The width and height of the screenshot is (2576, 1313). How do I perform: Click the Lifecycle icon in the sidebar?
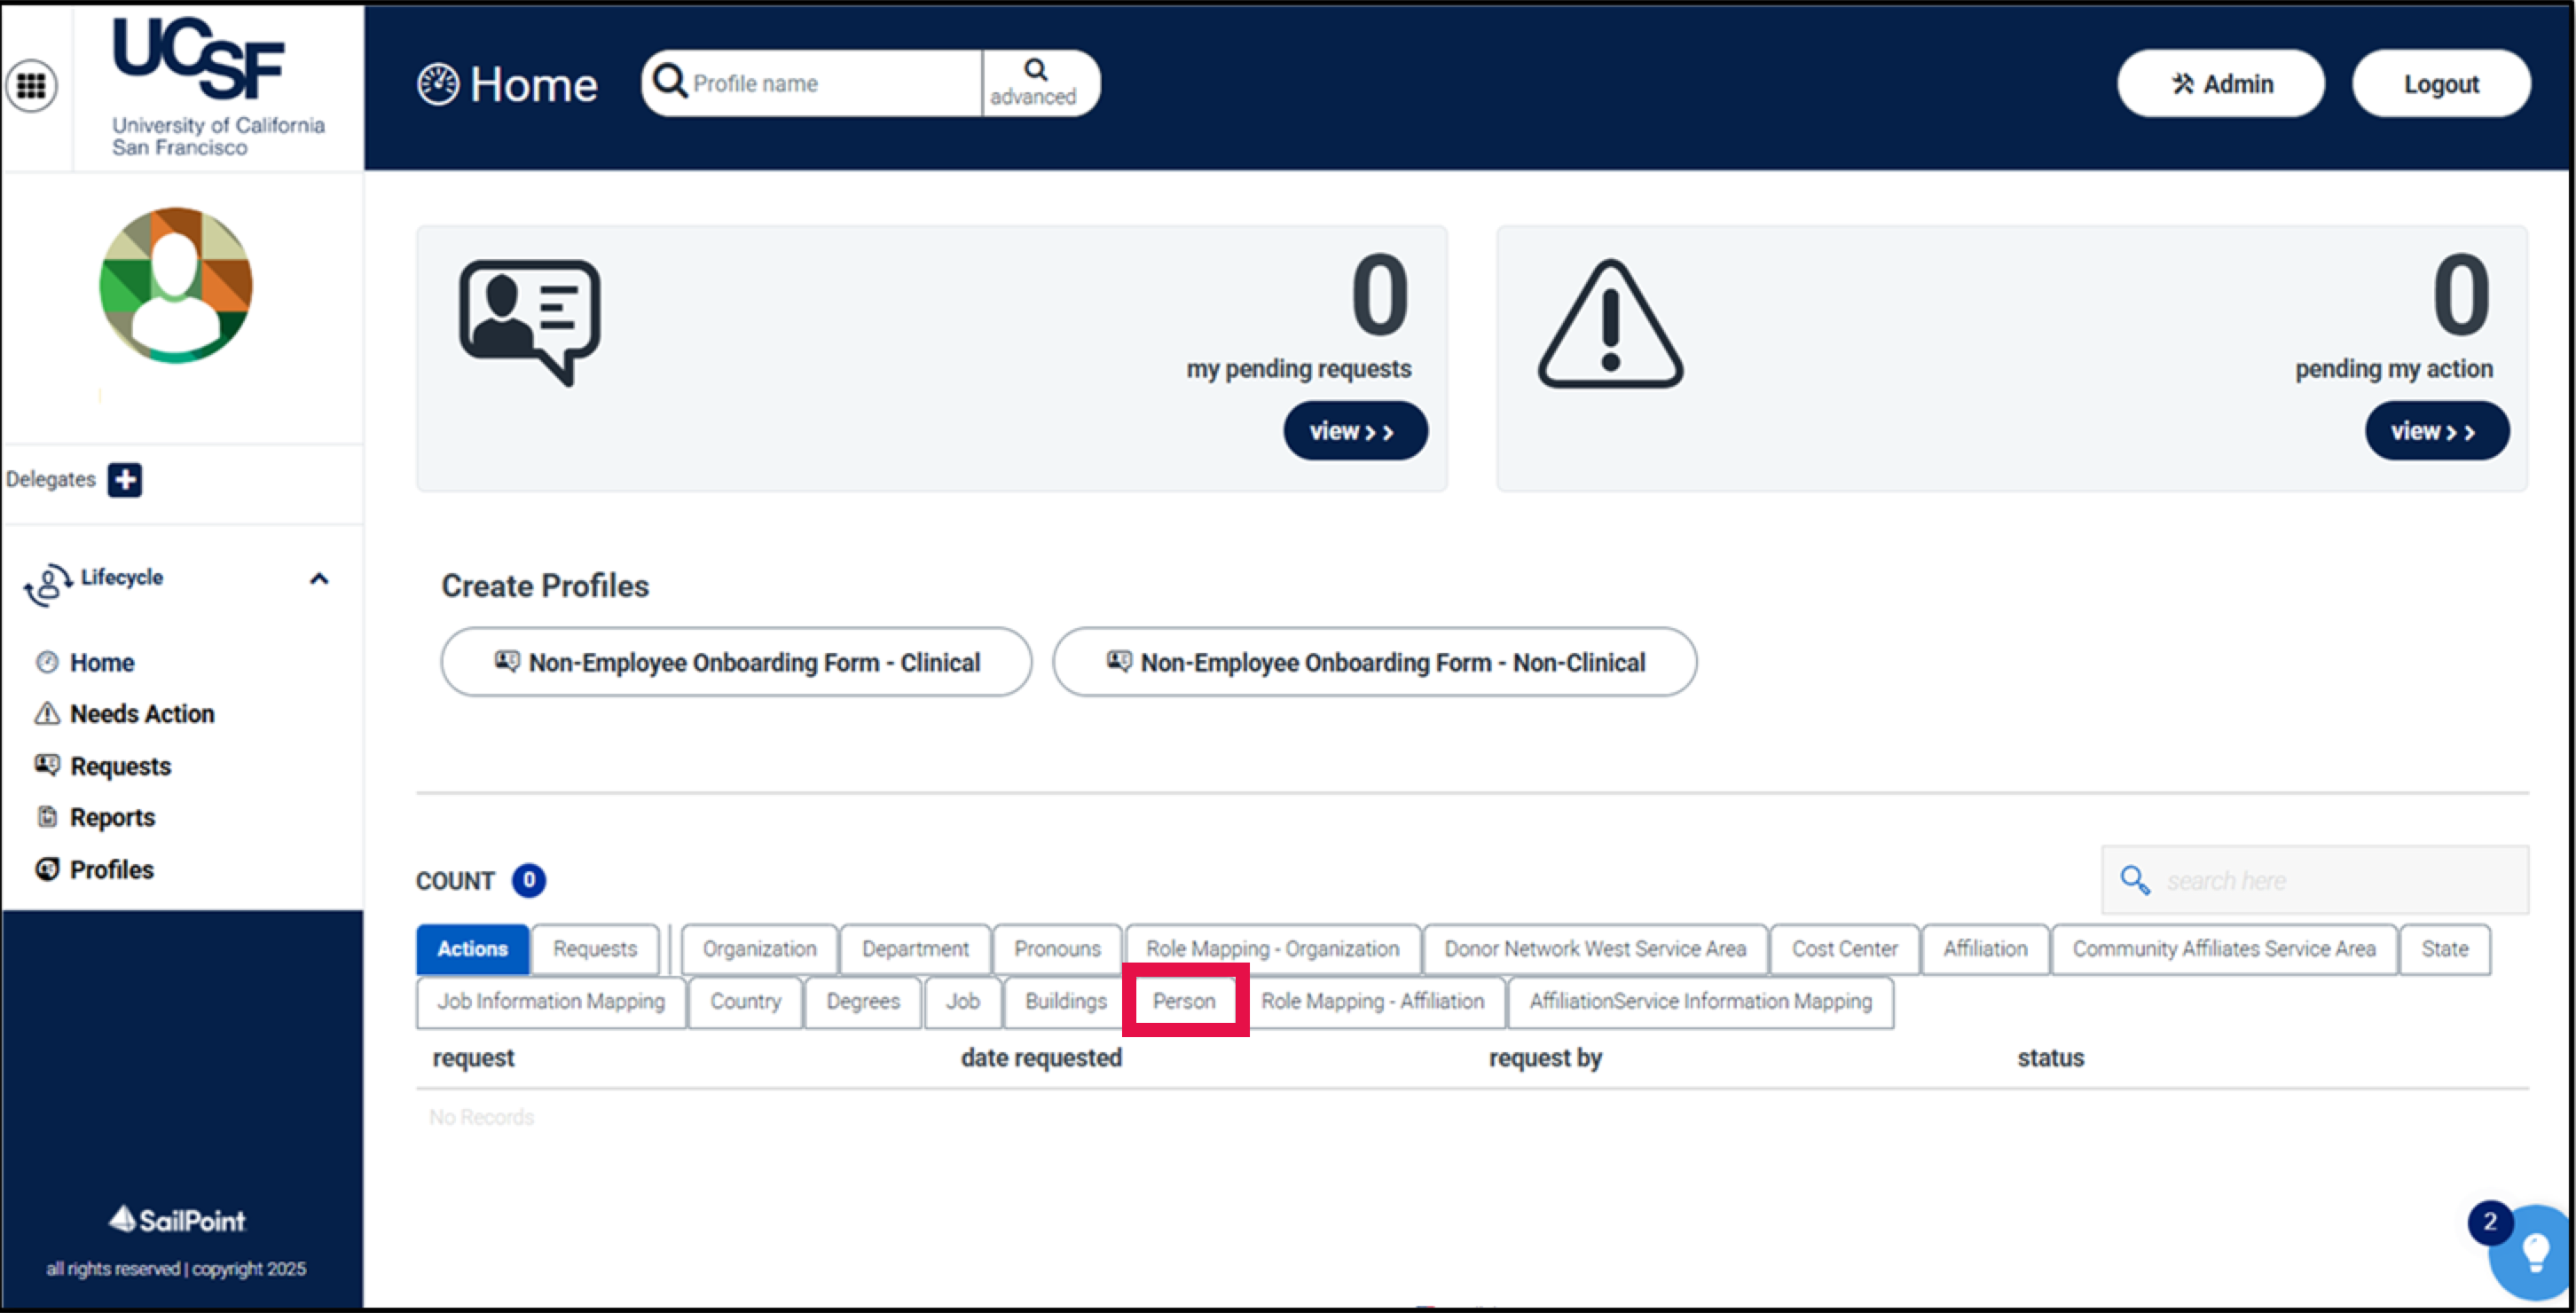[45, 581]
